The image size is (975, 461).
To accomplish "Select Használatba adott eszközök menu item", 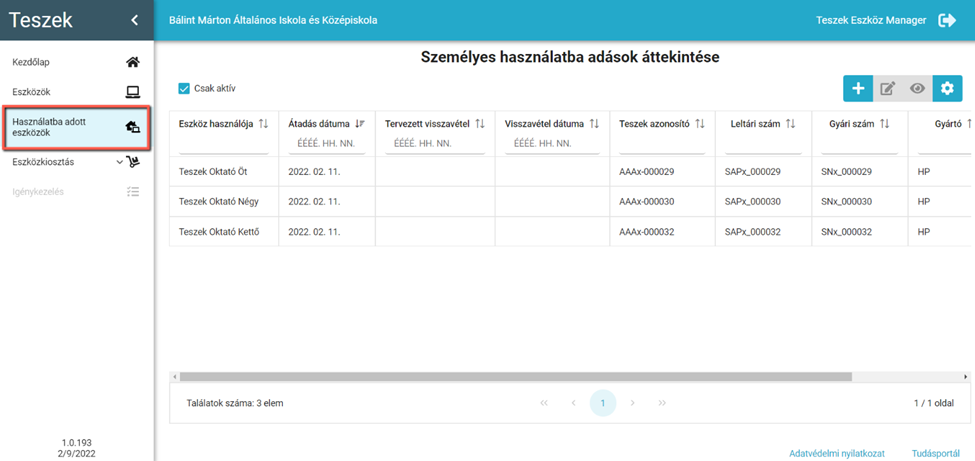I will (76, 128).
